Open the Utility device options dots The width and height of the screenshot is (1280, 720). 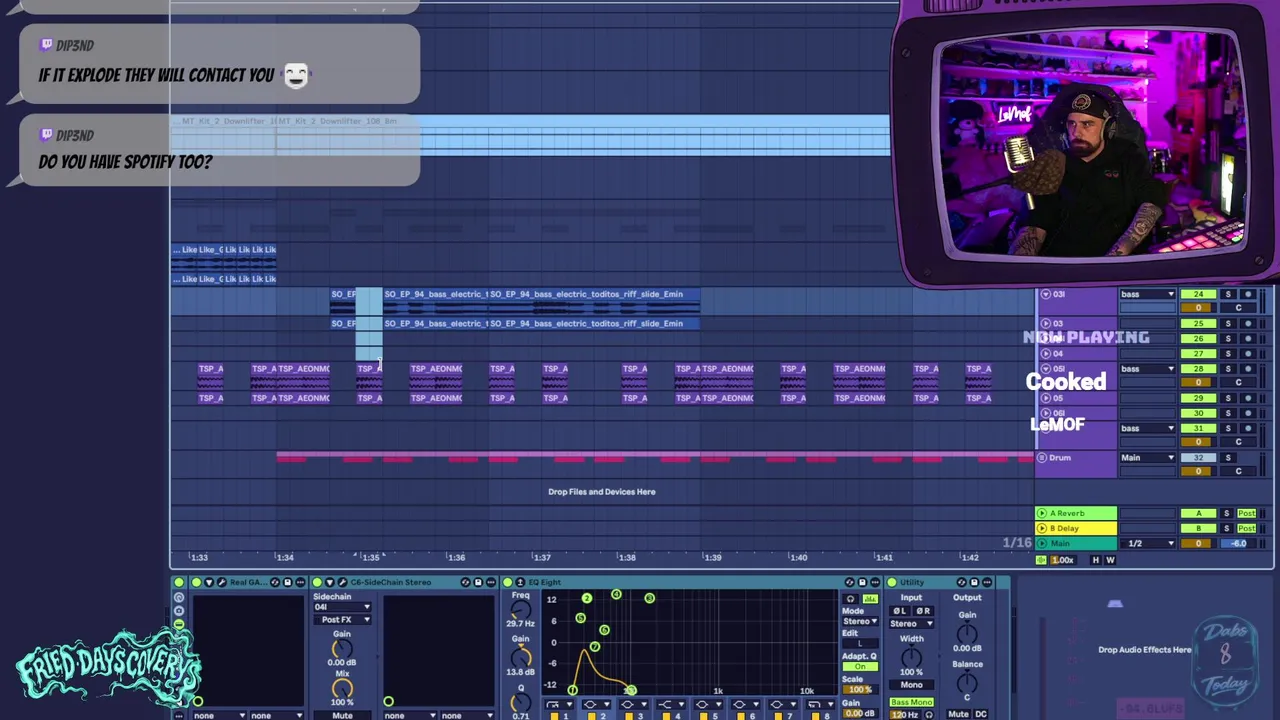(986, 582)
